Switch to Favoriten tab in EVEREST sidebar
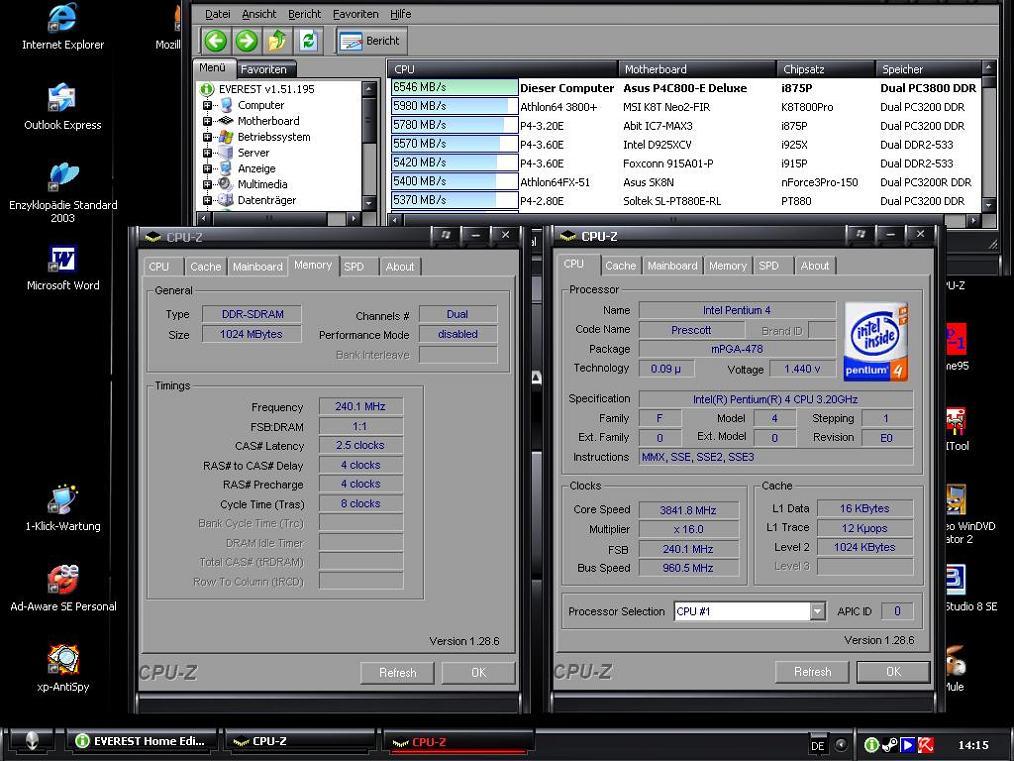 coord(264,69)
